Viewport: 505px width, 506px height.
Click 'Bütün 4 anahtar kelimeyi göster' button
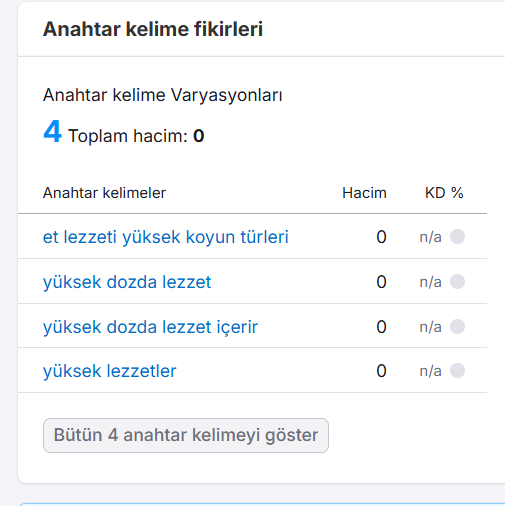pos(186,435)
